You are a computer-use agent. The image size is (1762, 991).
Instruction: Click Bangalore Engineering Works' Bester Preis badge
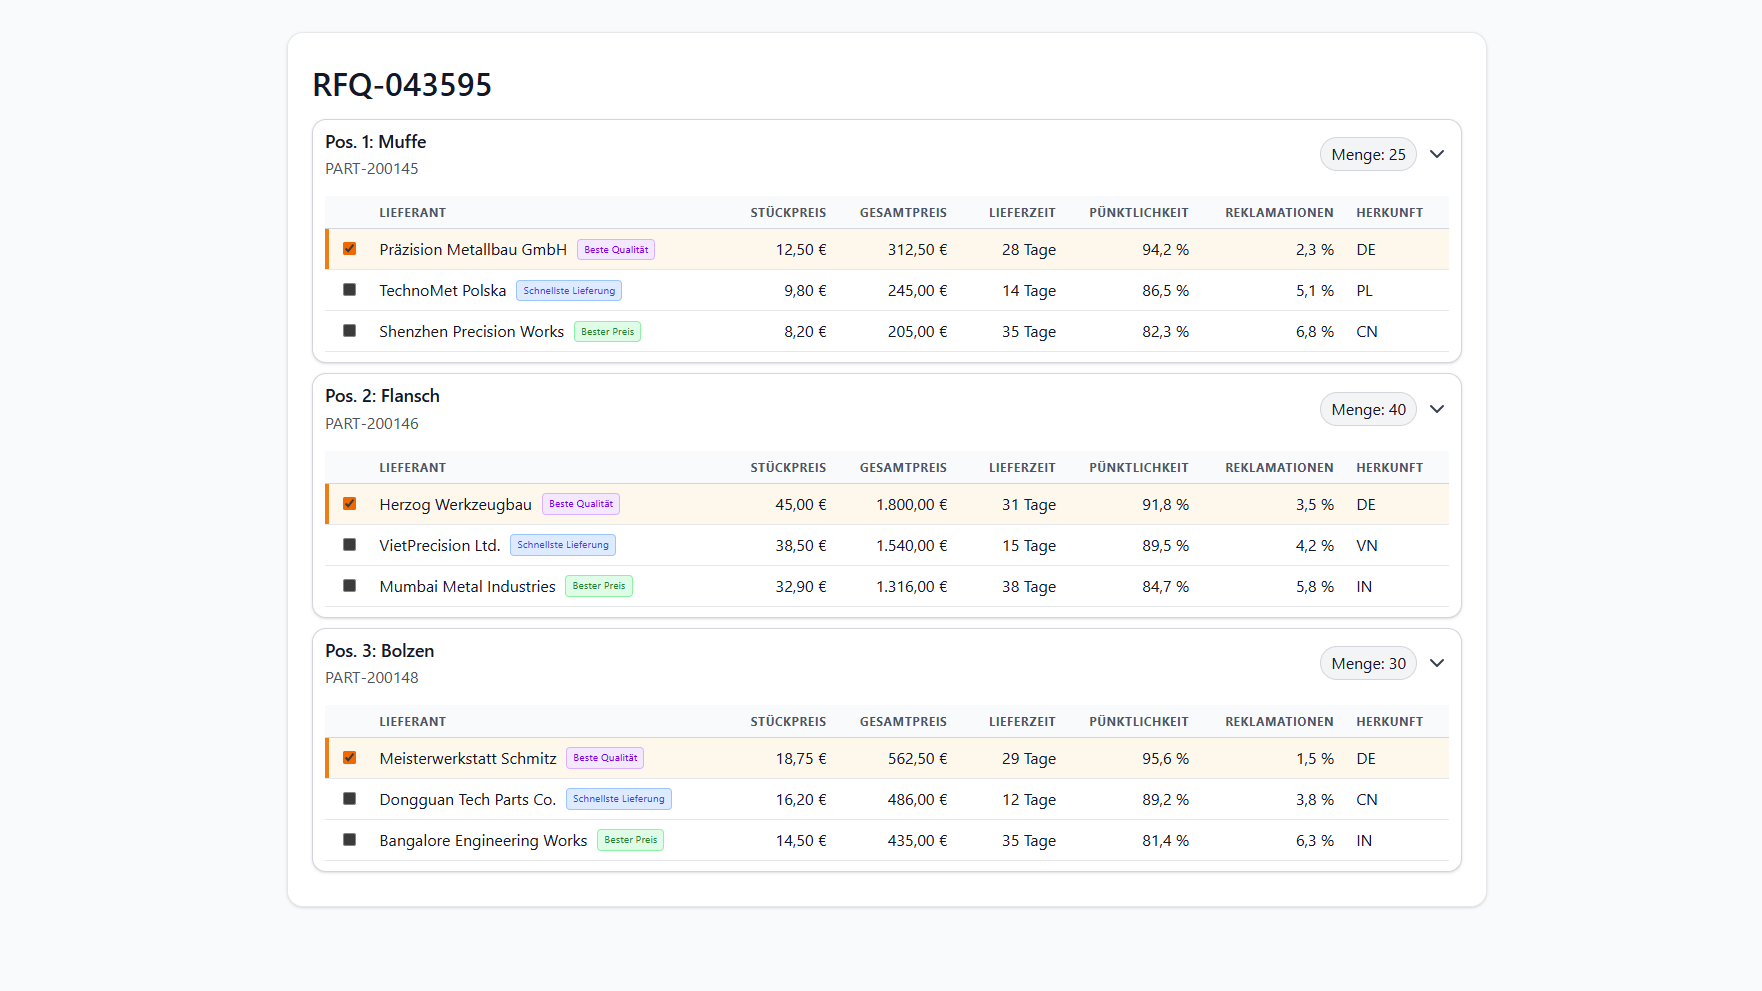(630, 840)
